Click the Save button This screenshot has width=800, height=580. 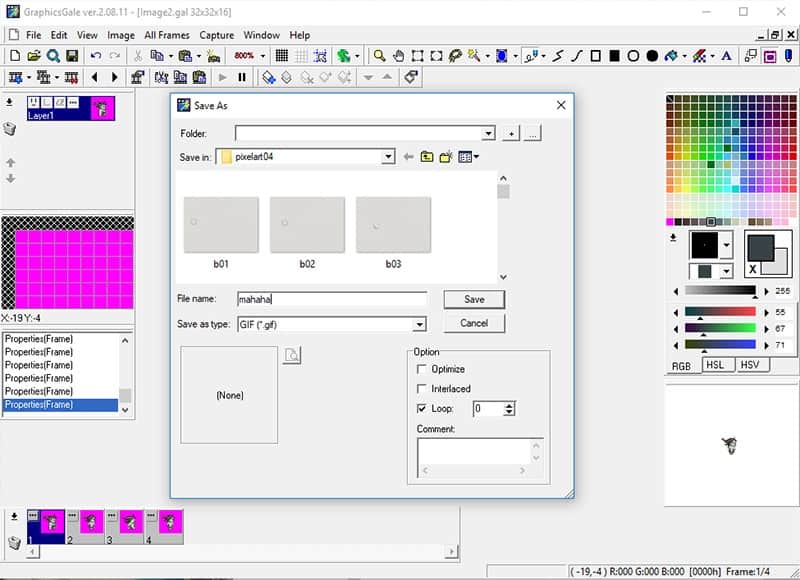tap(474, 299)
